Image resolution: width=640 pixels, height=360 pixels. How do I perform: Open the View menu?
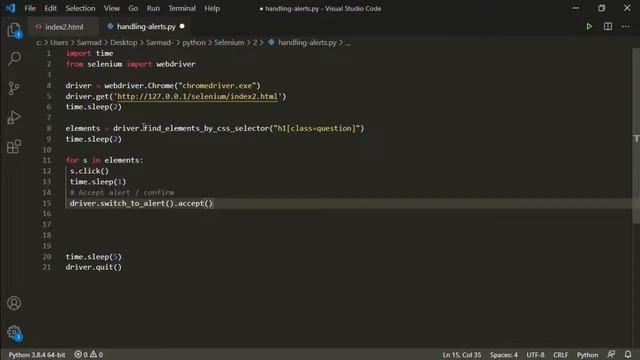[x=111, y=8]
